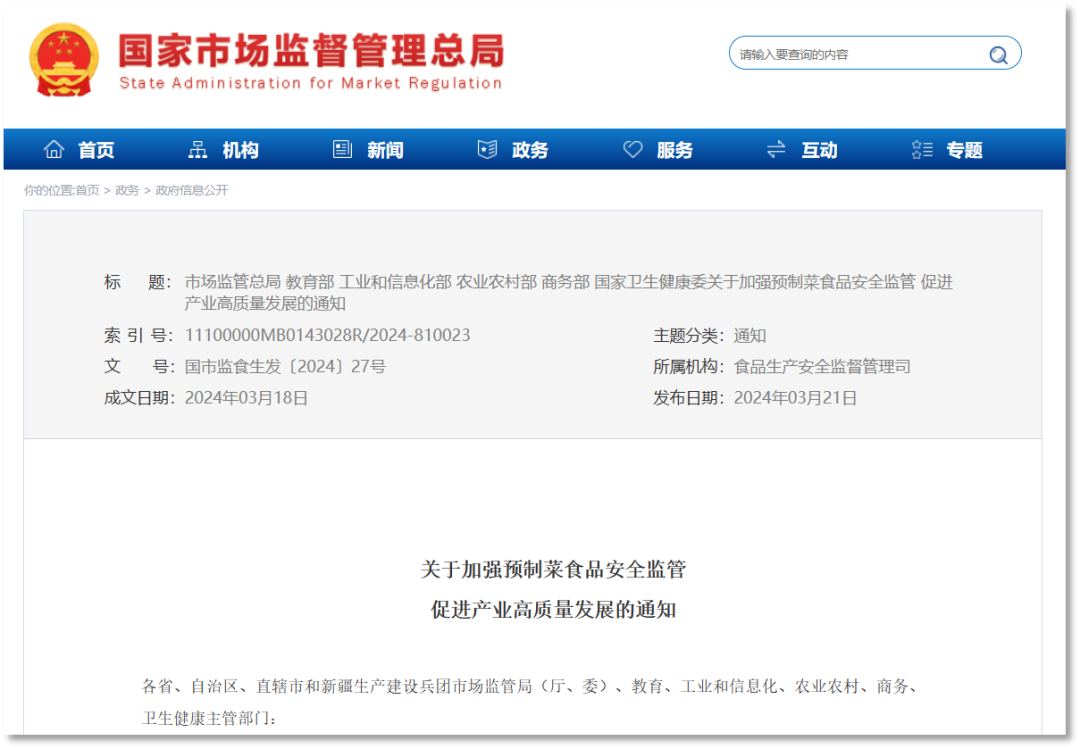
Task: Click the 索引号 label
Action: (138, 336)
